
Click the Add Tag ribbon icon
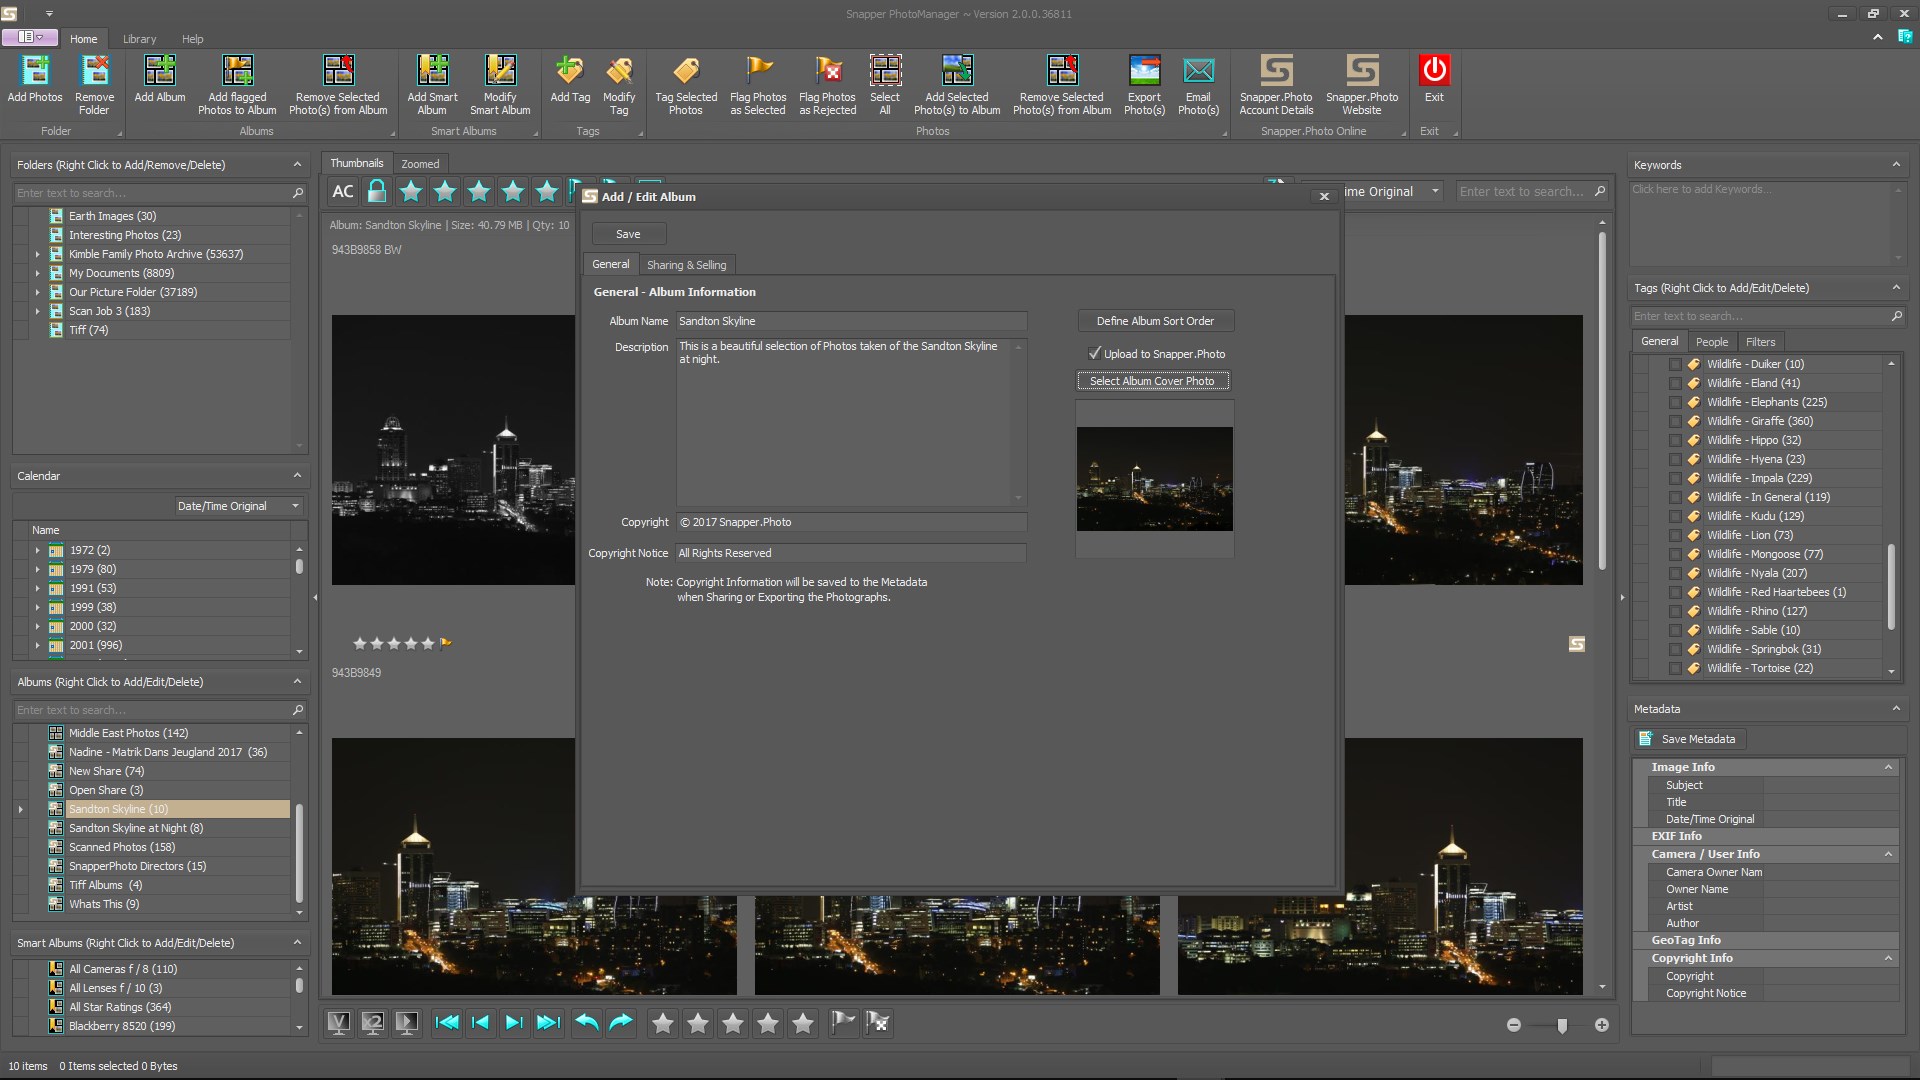point(570,71)
